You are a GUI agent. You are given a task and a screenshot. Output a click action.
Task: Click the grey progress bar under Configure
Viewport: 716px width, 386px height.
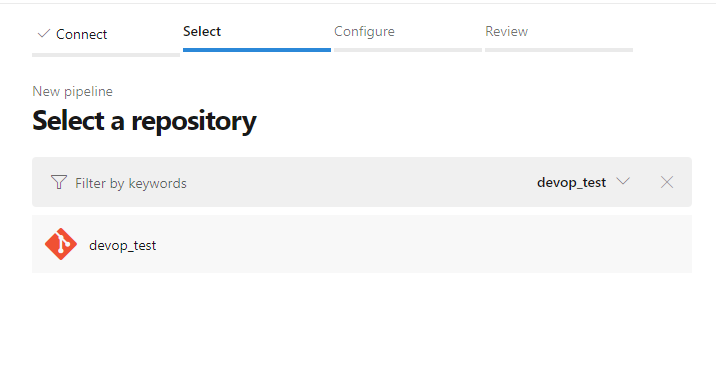pos(408,50)
